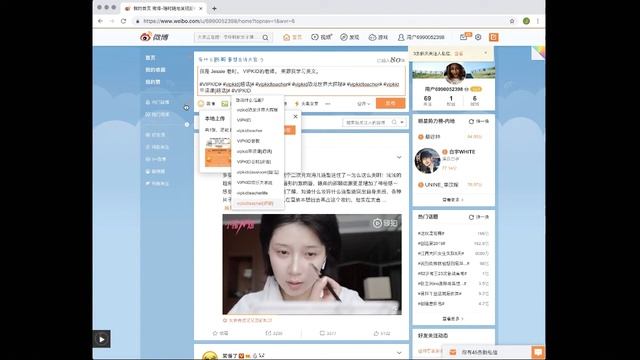Refresh 热门话题 with its 换一换 button
Screen dimensions: 640x360
click(479, 217)
